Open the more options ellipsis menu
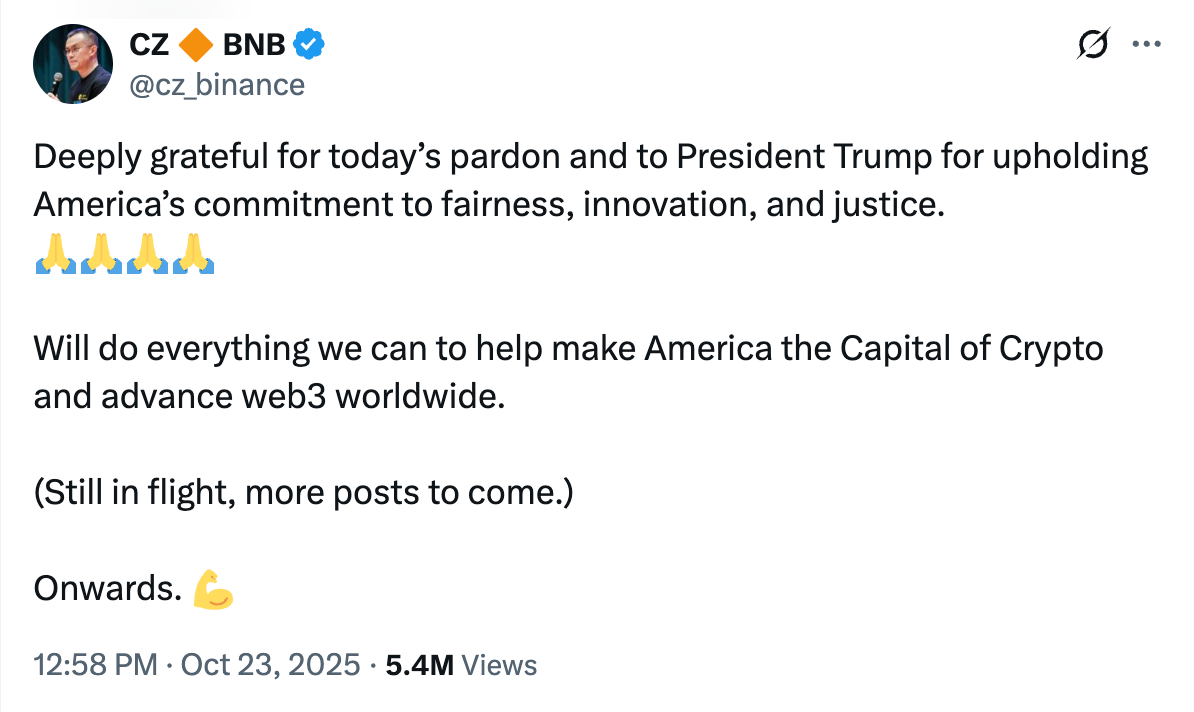The width and height of the screenshot is (1194, 712). tap(1146, 43)
